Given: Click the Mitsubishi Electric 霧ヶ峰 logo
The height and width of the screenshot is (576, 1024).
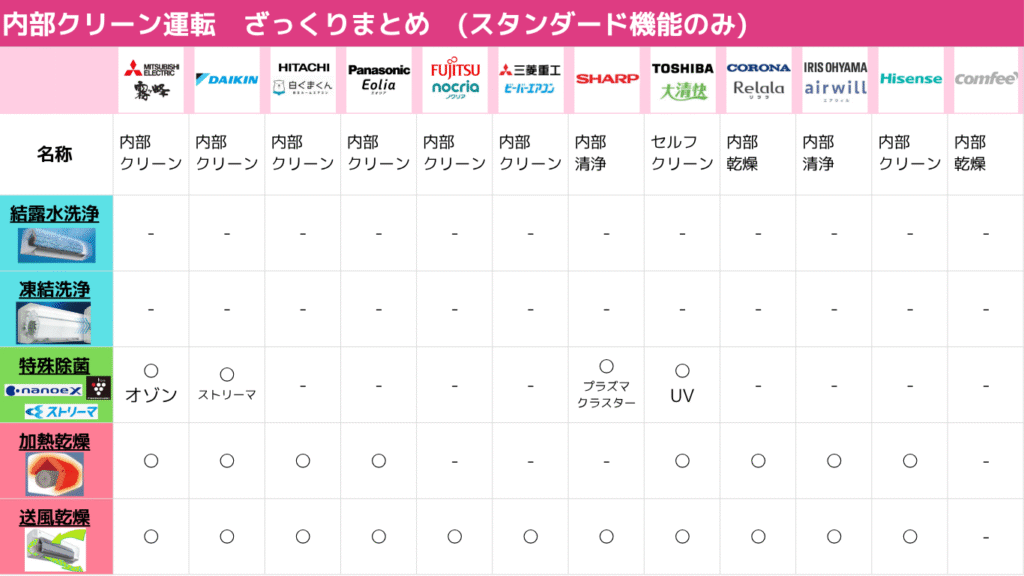Looking at the screenshot, I should (152, 80).
